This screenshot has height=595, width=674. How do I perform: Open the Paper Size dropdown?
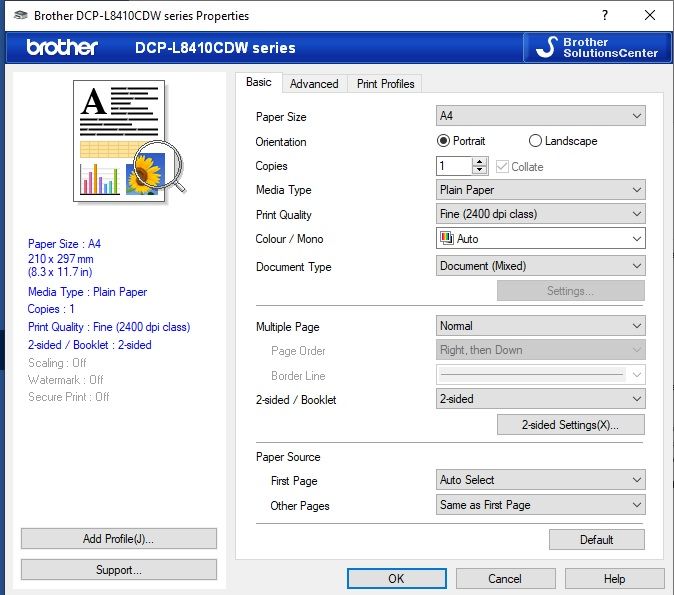[540, 116]
